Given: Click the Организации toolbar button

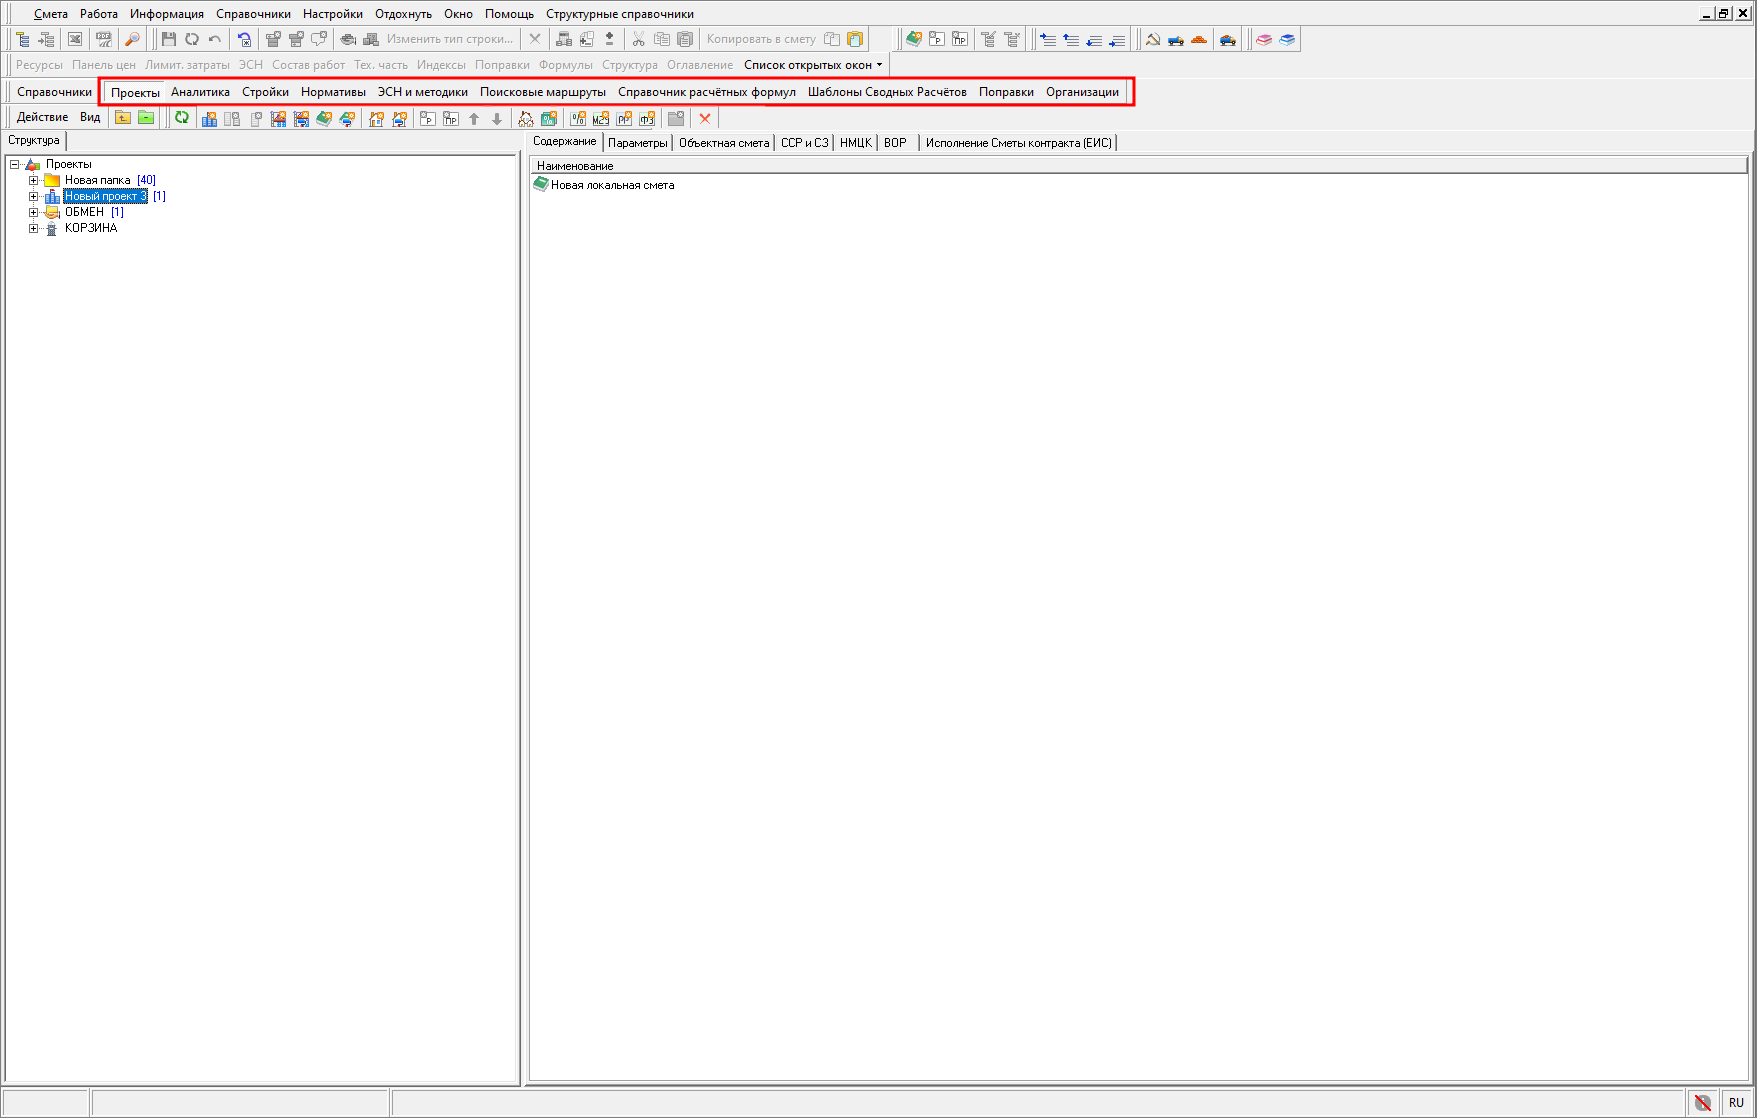Looking at the screenshot, I should click(x=1082, y=92).
